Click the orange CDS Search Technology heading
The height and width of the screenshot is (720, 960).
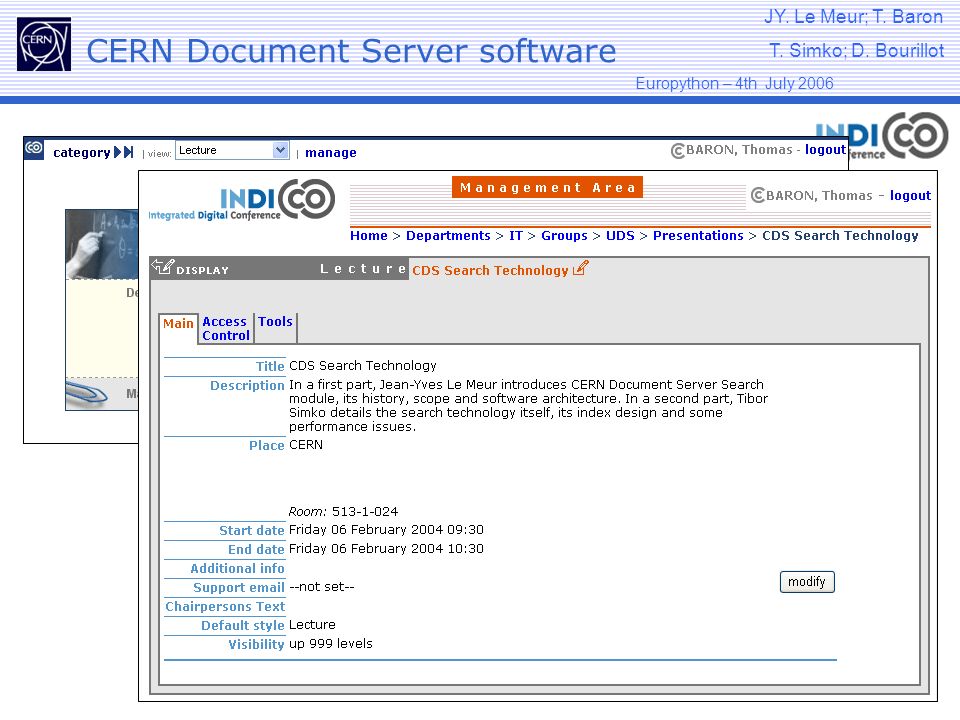point(490,271)
